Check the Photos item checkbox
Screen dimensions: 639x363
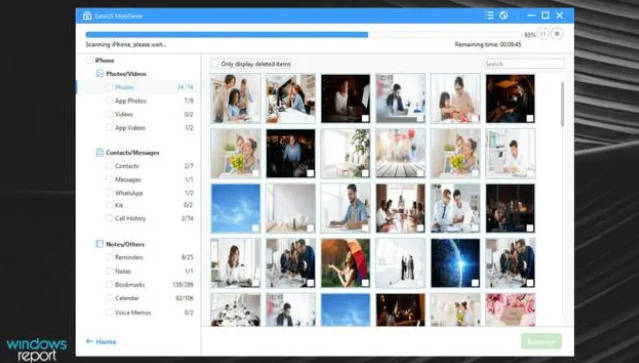point(109,87)
